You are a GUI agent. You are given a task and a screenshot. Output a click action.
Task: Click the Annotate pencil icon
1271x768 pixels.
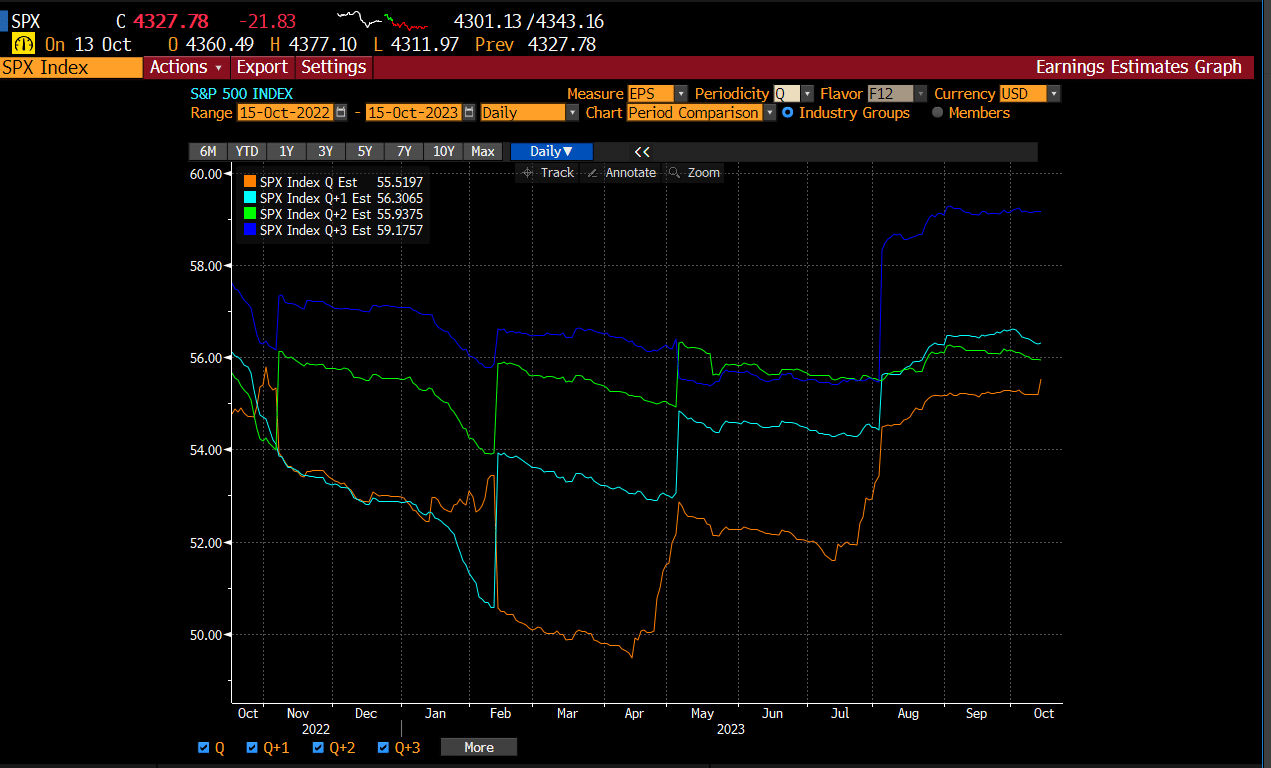tap(592, 173)
